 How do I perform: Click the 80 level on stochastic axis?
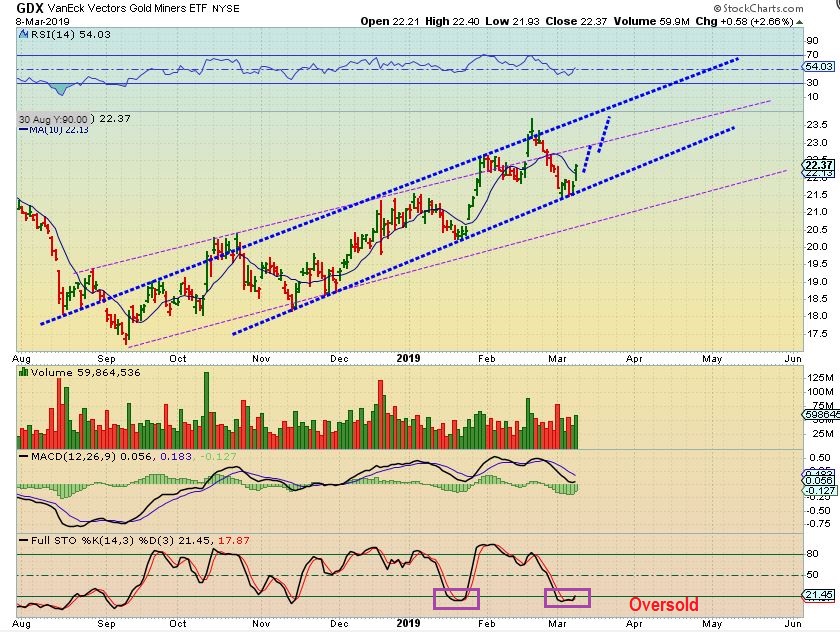[812, 554]
